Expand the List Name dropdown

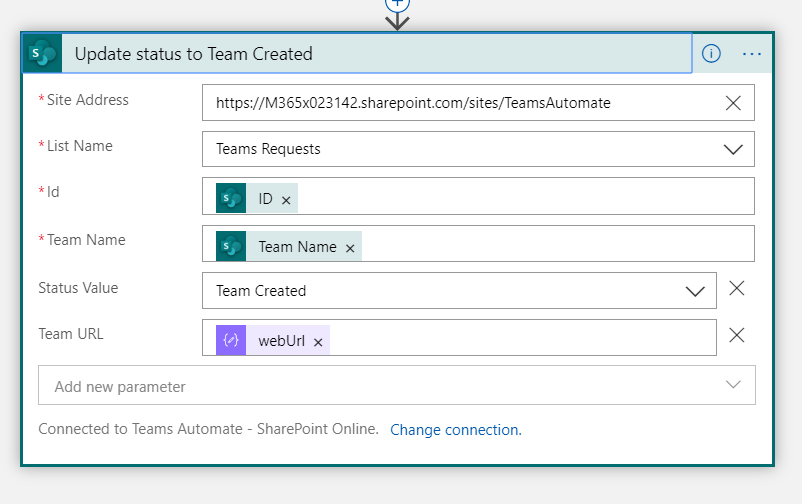click(733, 149)
